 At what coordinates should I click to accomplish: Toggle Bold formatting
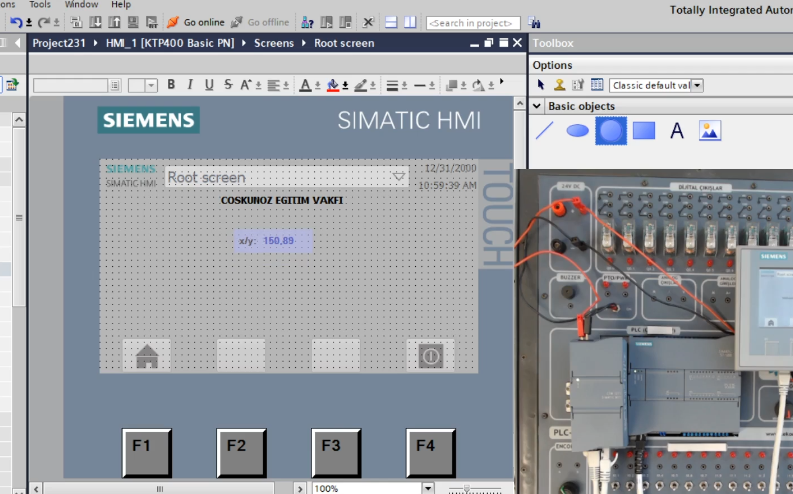click(171, 84)
